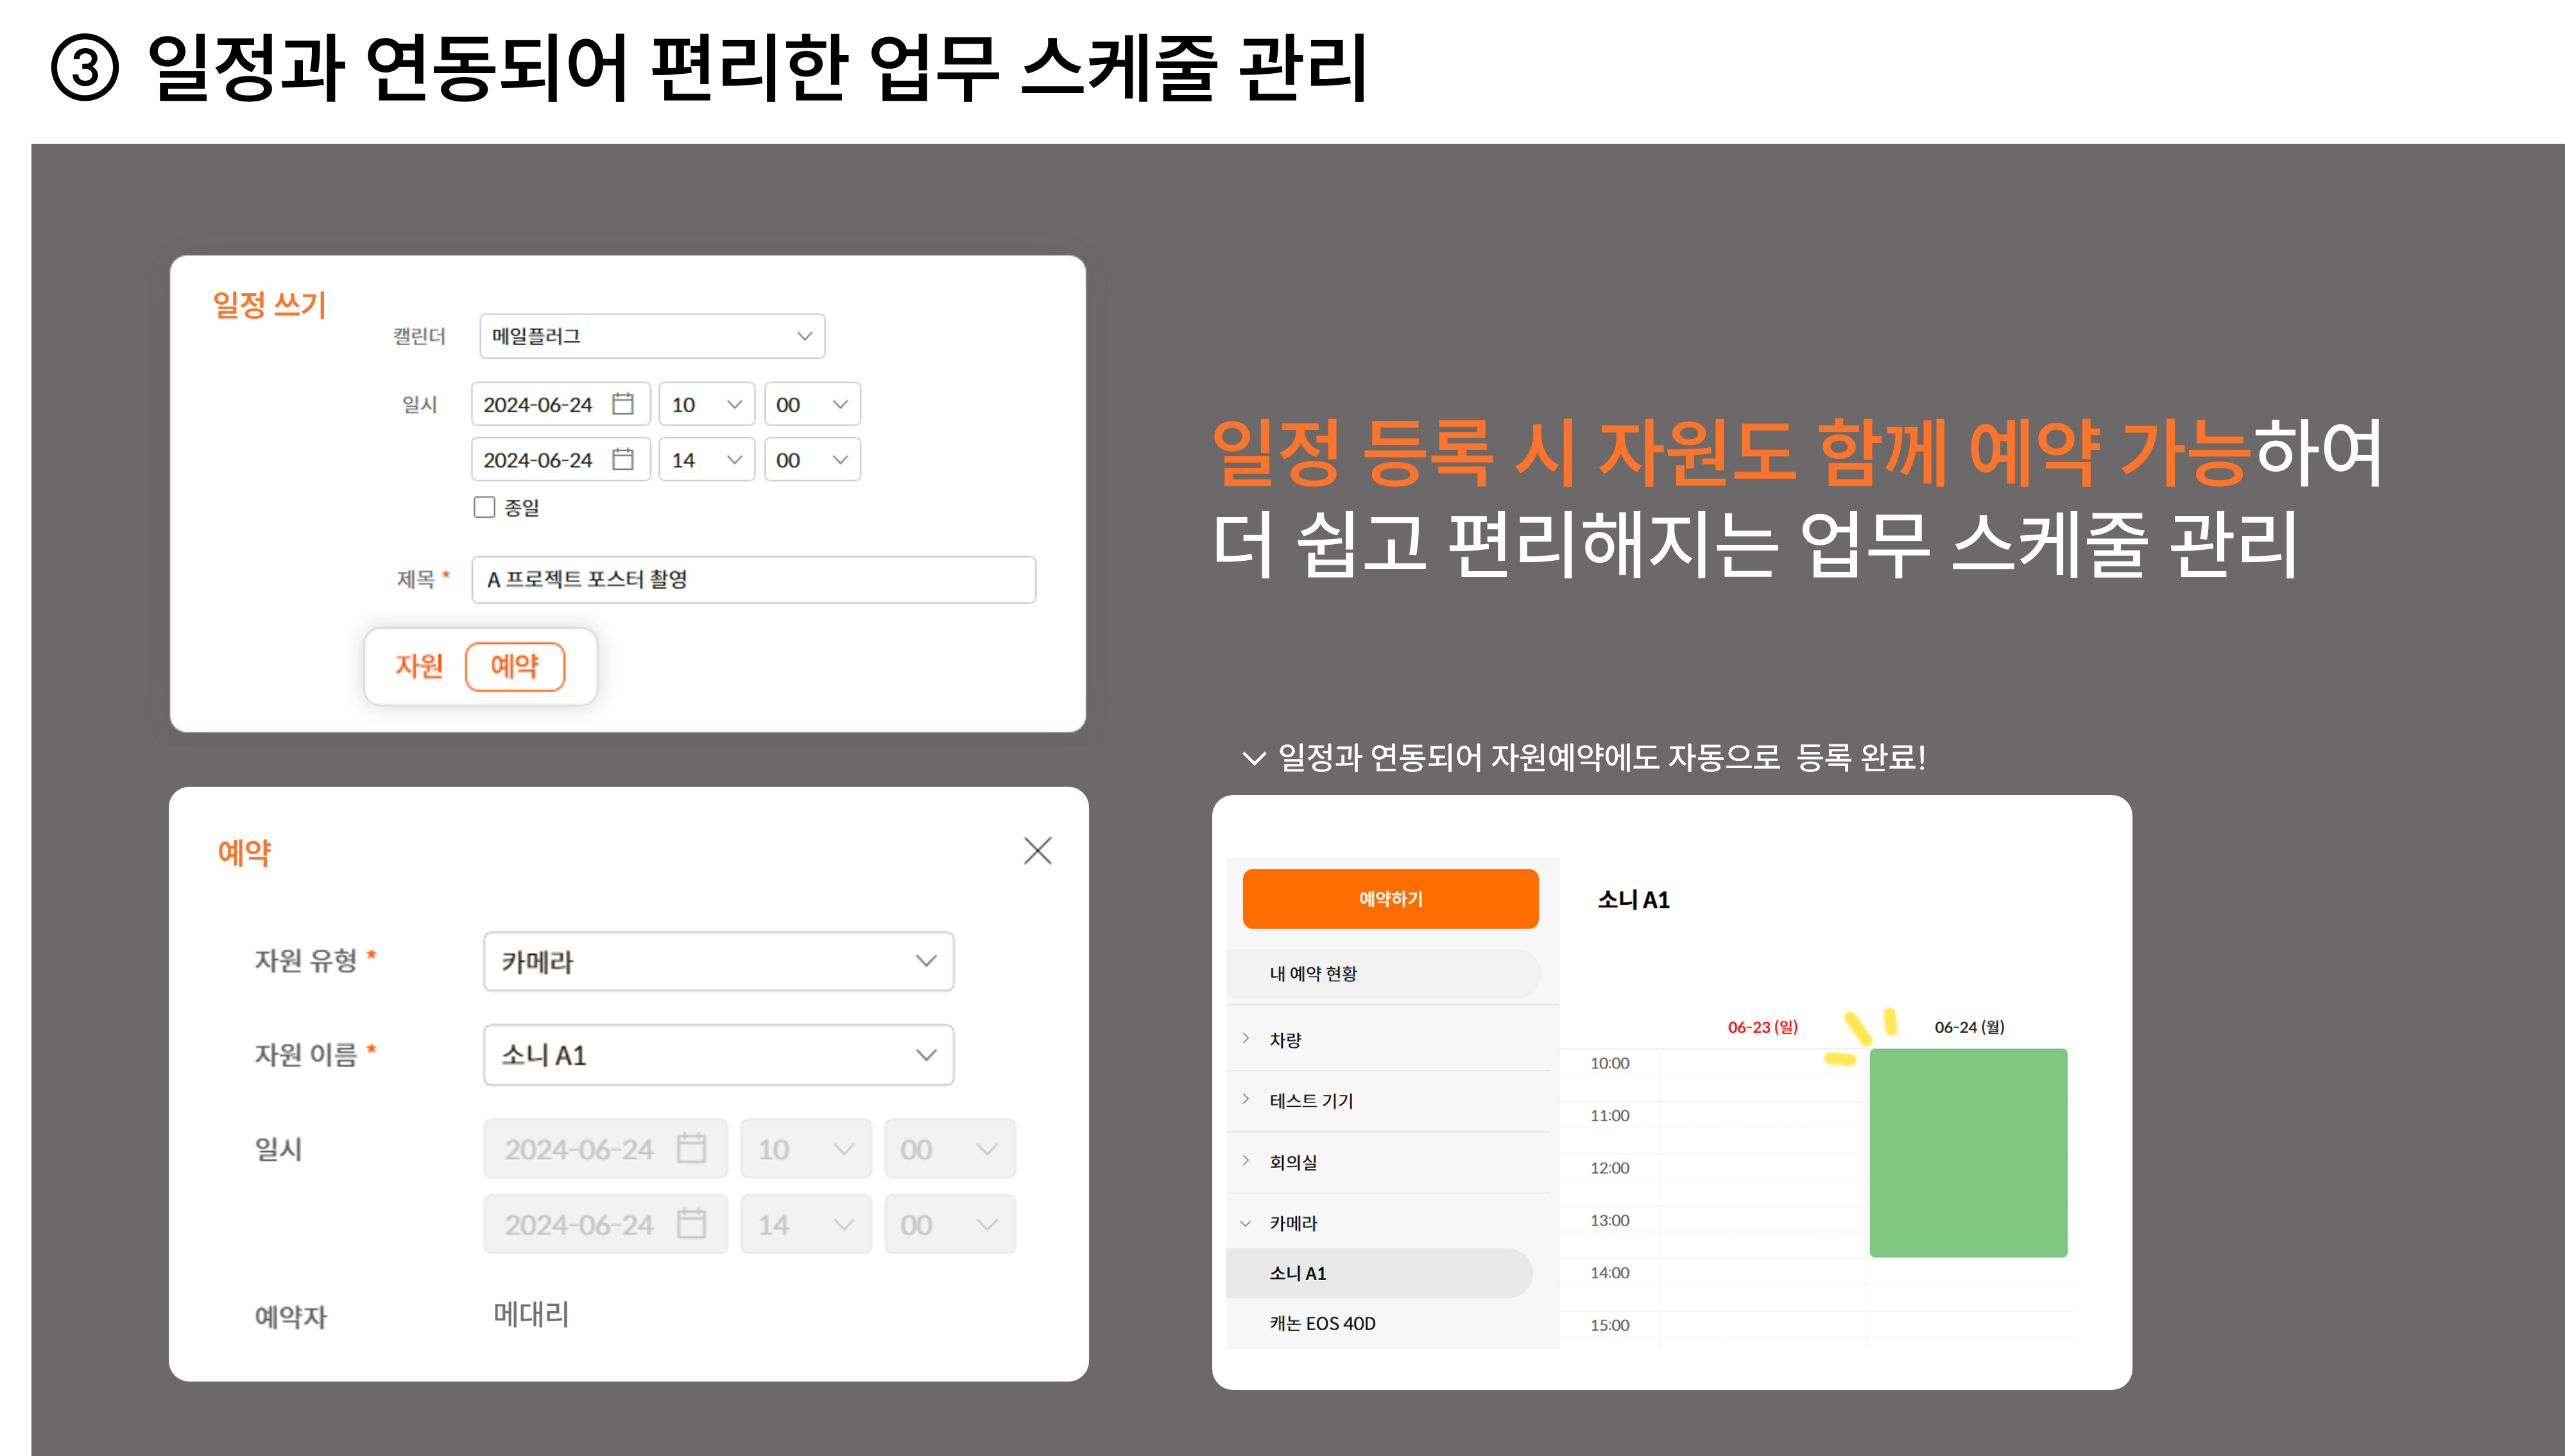Open the 캘린더 메일플러그 dropdown

(x=652, y=336)
